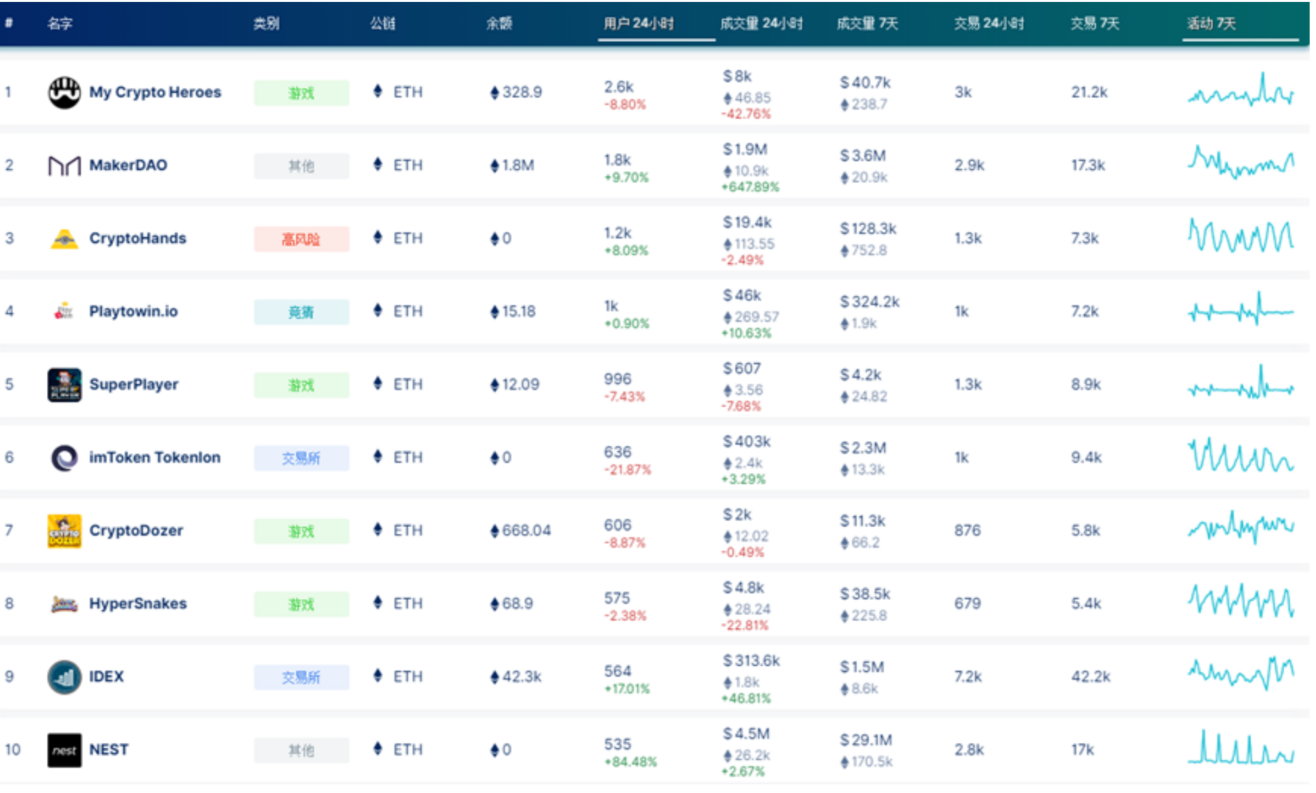Viewport: 1316px width, 793px height.
Task: Click the HyperSnakes logo icon
Action: (64, 604)
